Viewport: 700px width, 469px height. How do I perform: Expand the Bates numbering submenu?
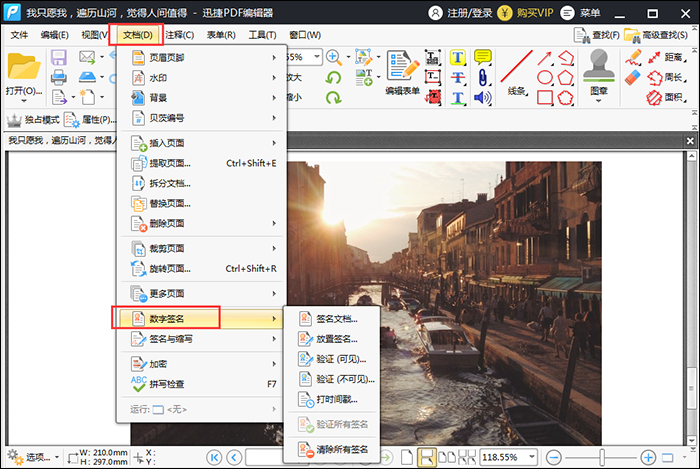click(x=202, y=118)
